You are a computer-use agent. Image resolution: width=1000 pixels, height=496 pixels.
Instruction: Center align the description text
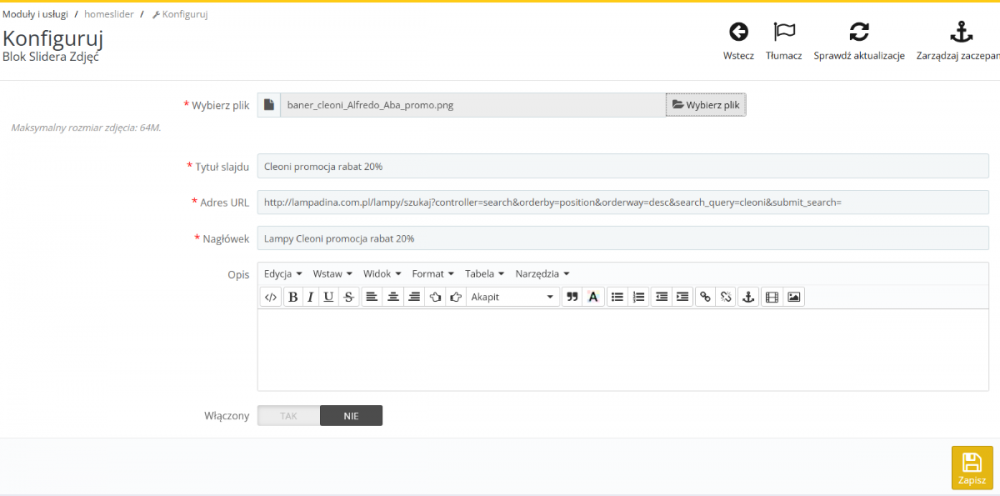coord(392,297)
